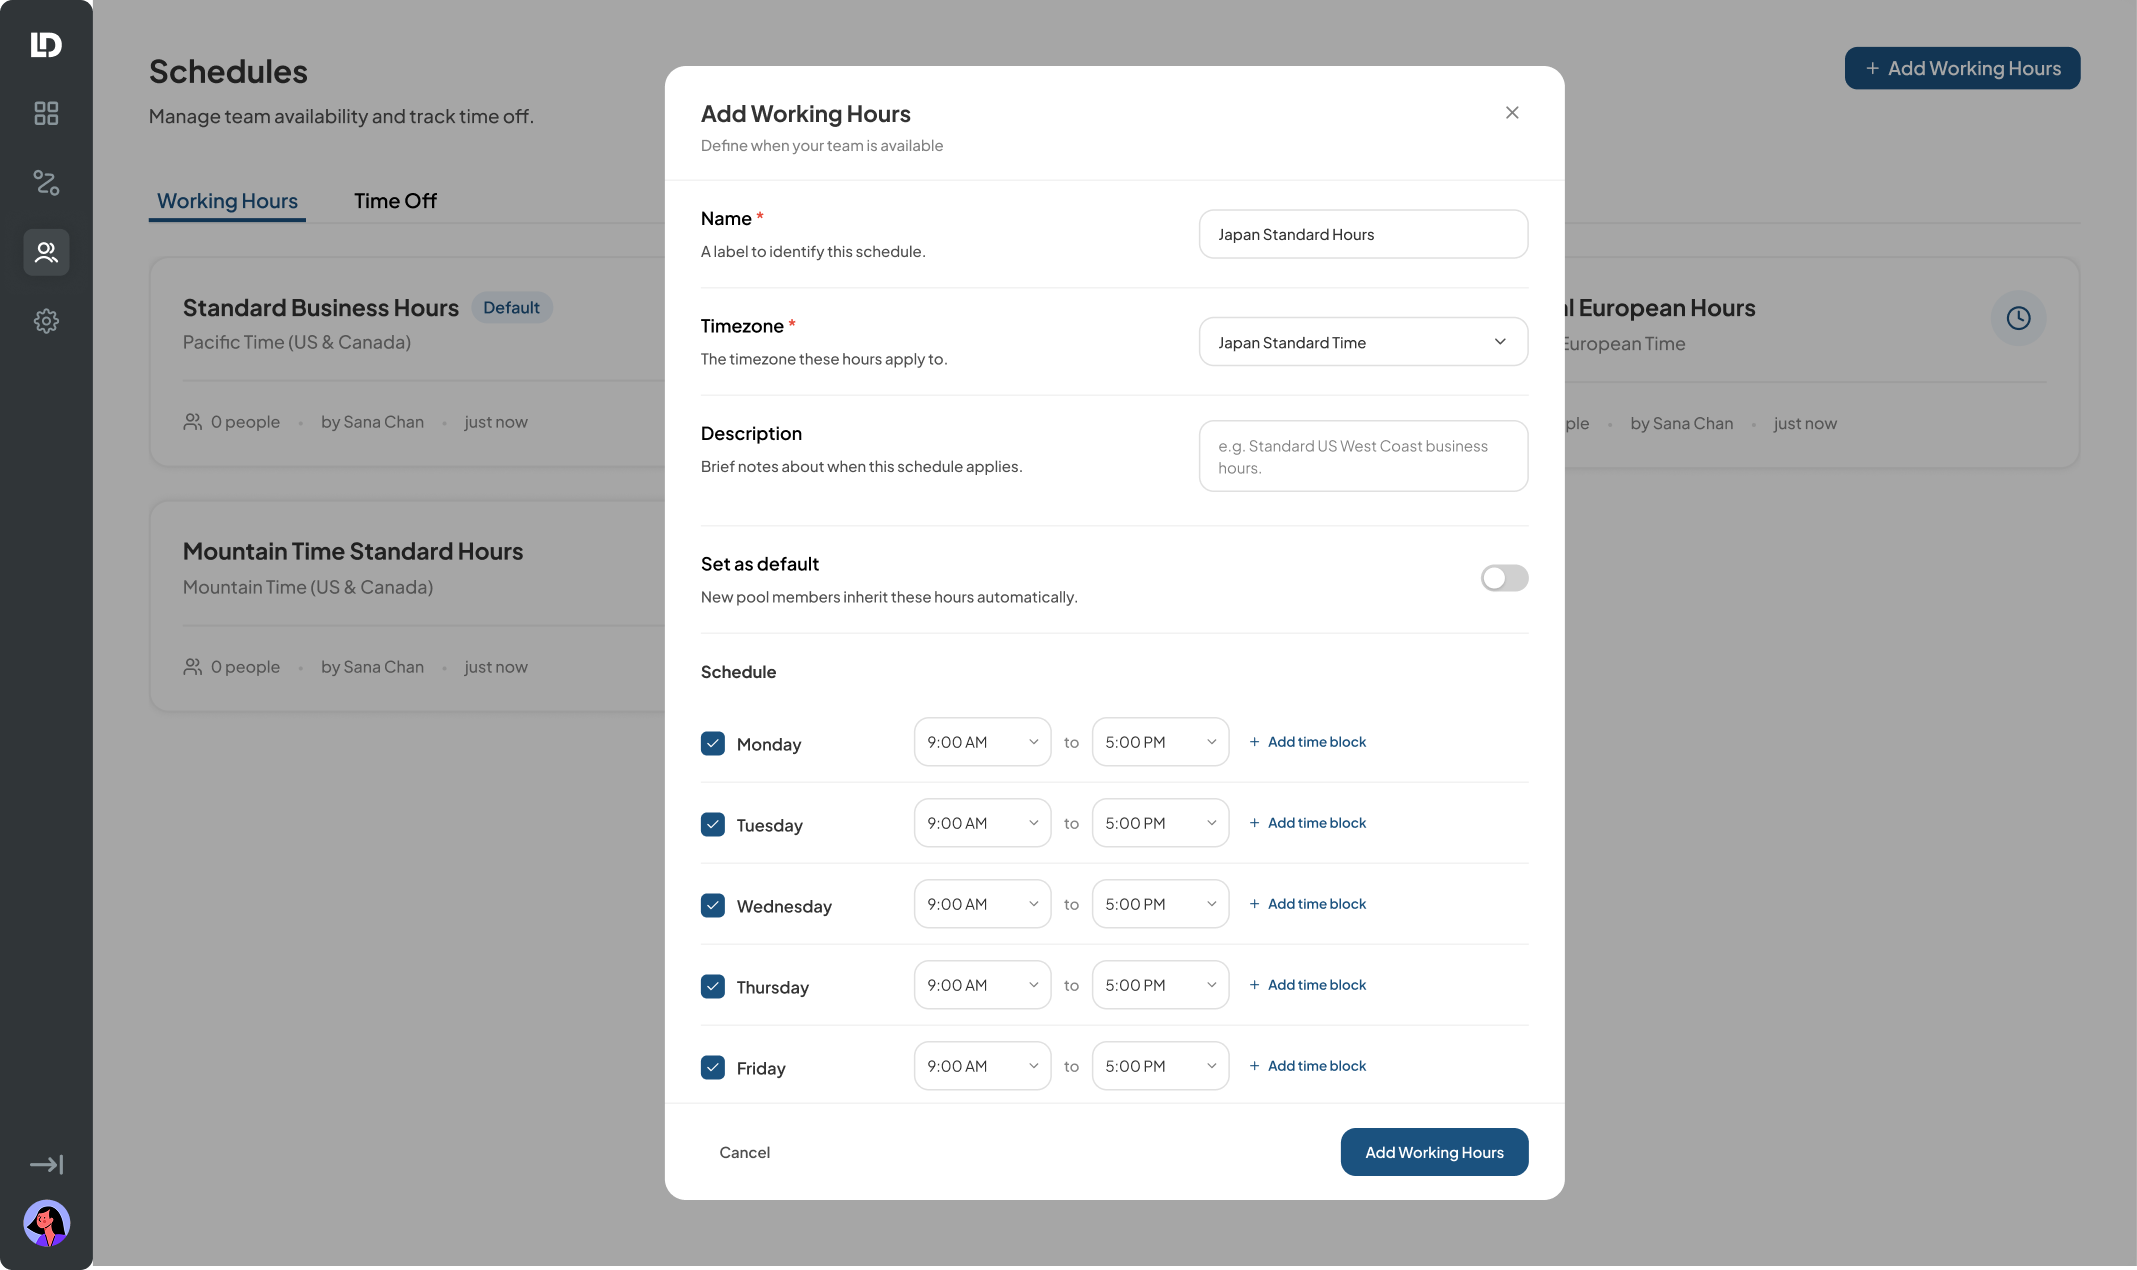
Task: Uncheck the Thursday checkbox
Action: [713, 986]
